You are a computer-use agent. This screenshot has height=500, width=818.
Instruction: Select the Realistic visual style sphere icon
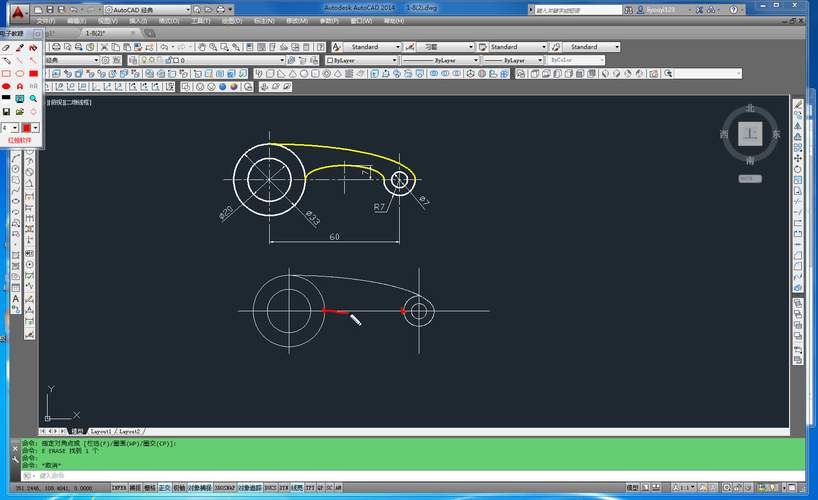click(x=223, y=87)
